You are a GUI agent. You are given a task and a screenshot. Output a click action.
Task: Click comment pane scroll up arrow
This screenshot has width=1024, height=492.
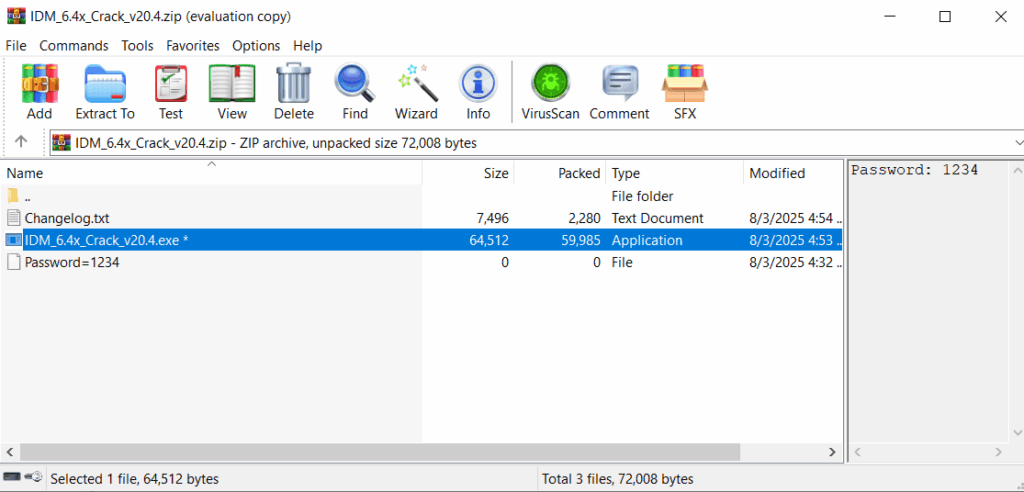point(1017,171)
